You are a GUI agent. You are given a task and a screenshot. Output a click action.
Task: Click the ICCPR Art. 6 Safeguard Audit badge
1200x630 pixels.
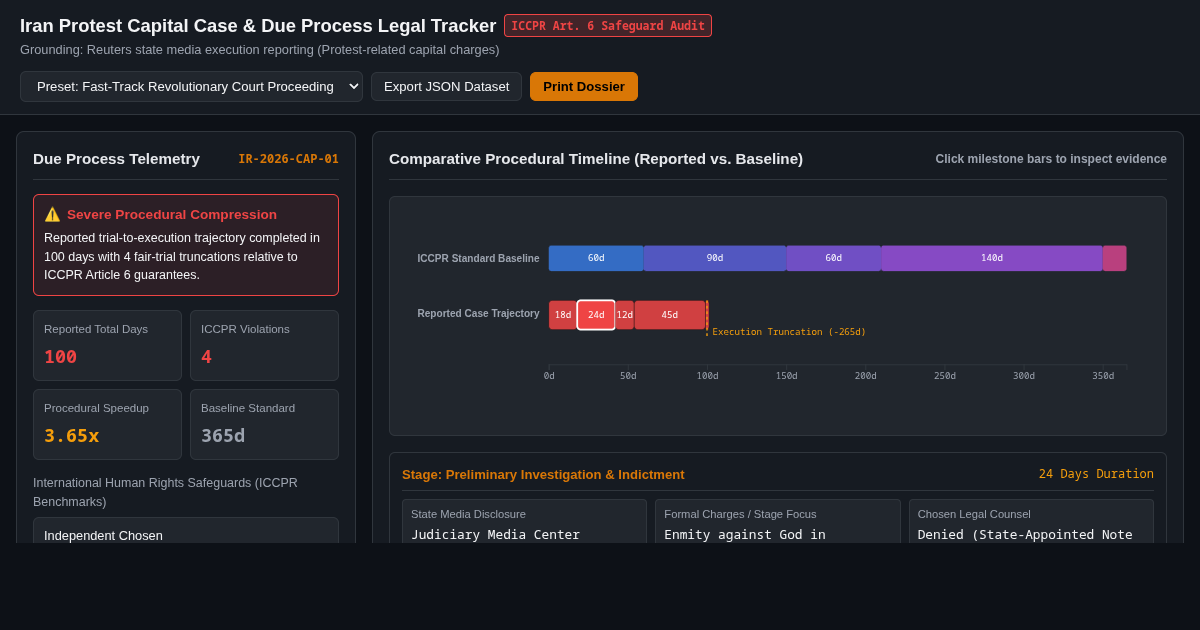(608, 26)
